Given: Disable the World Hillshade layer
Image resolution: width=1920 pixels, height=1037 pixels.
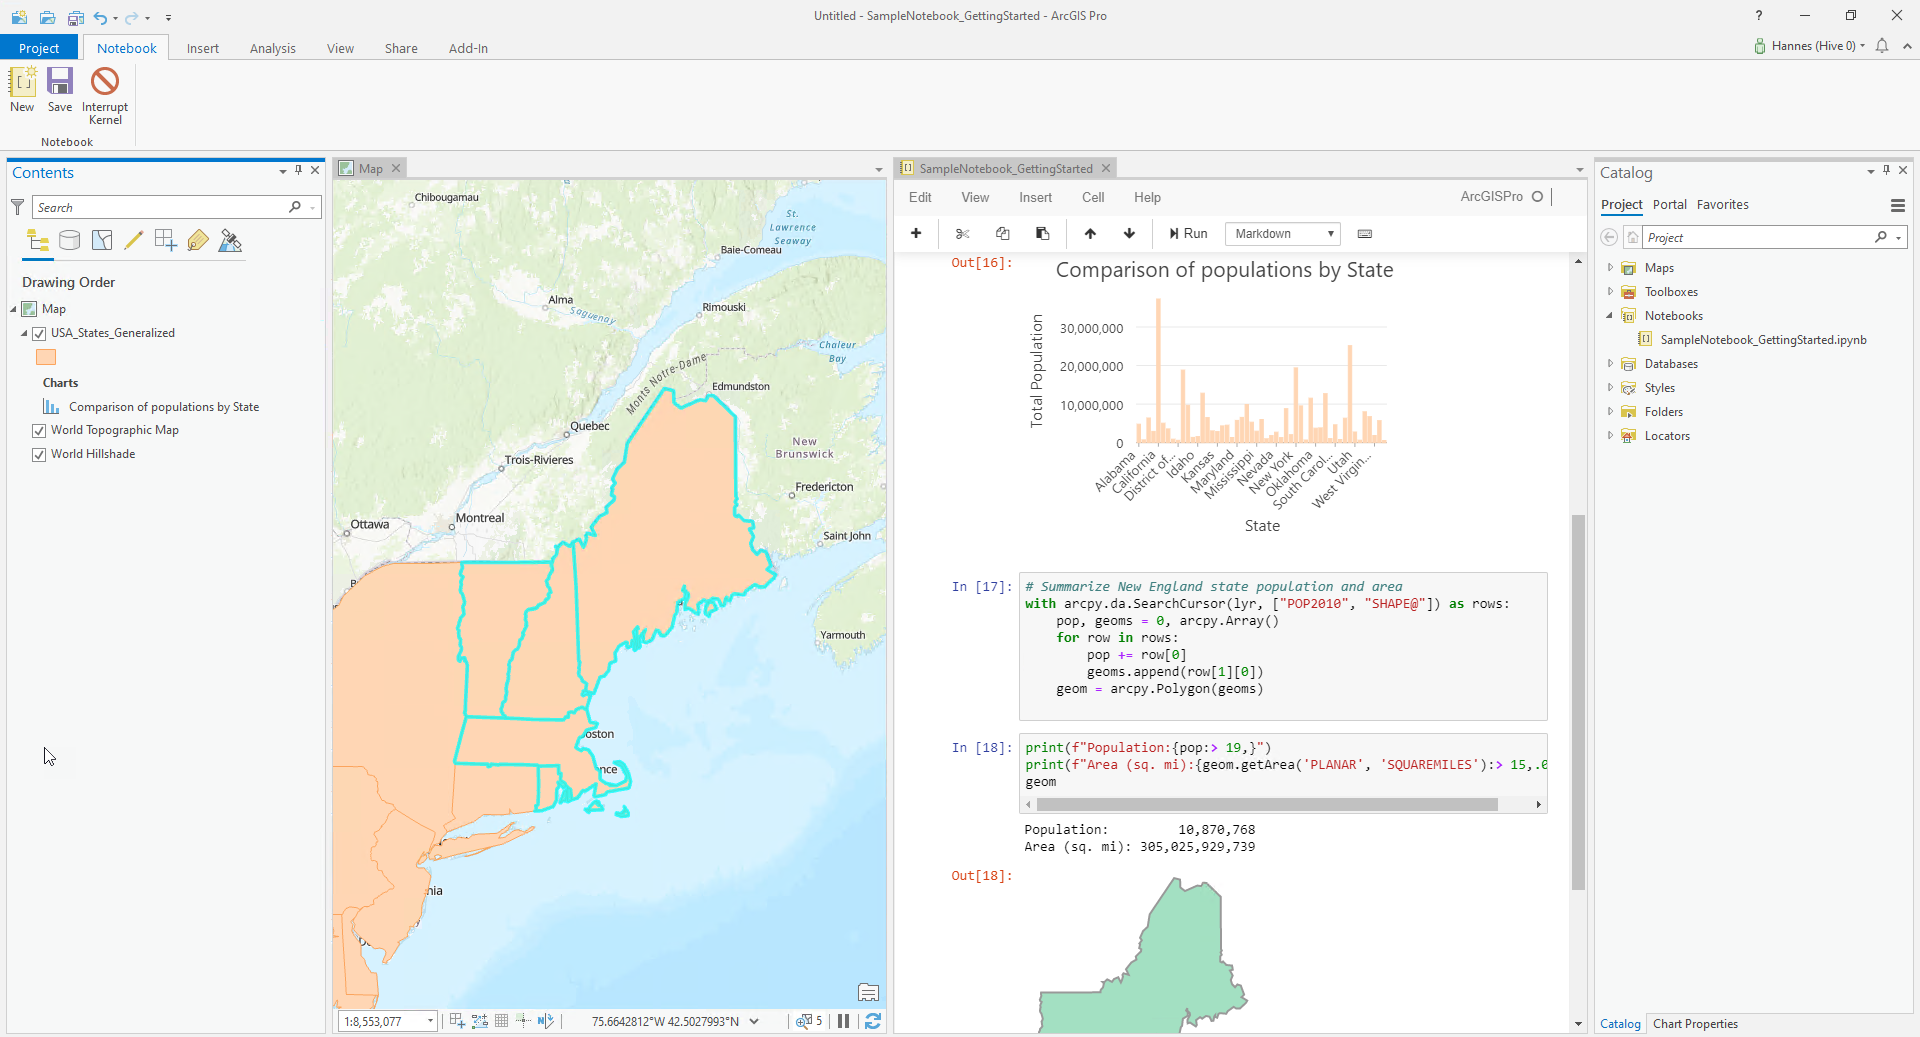Looking at the screenshot, I should coord(40,455).
